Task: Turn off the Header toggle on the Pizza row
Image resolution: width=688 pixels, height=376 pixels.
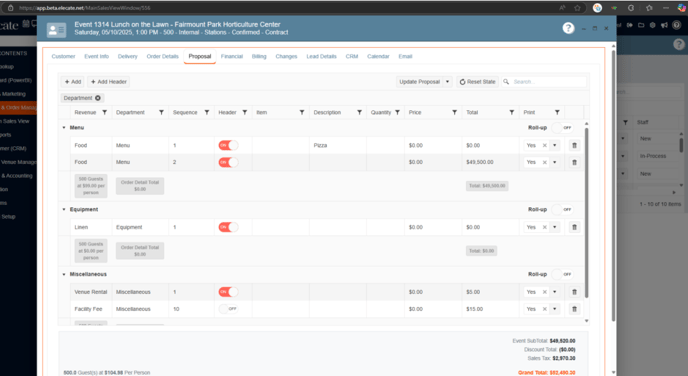Action: (x=228, y=145)
